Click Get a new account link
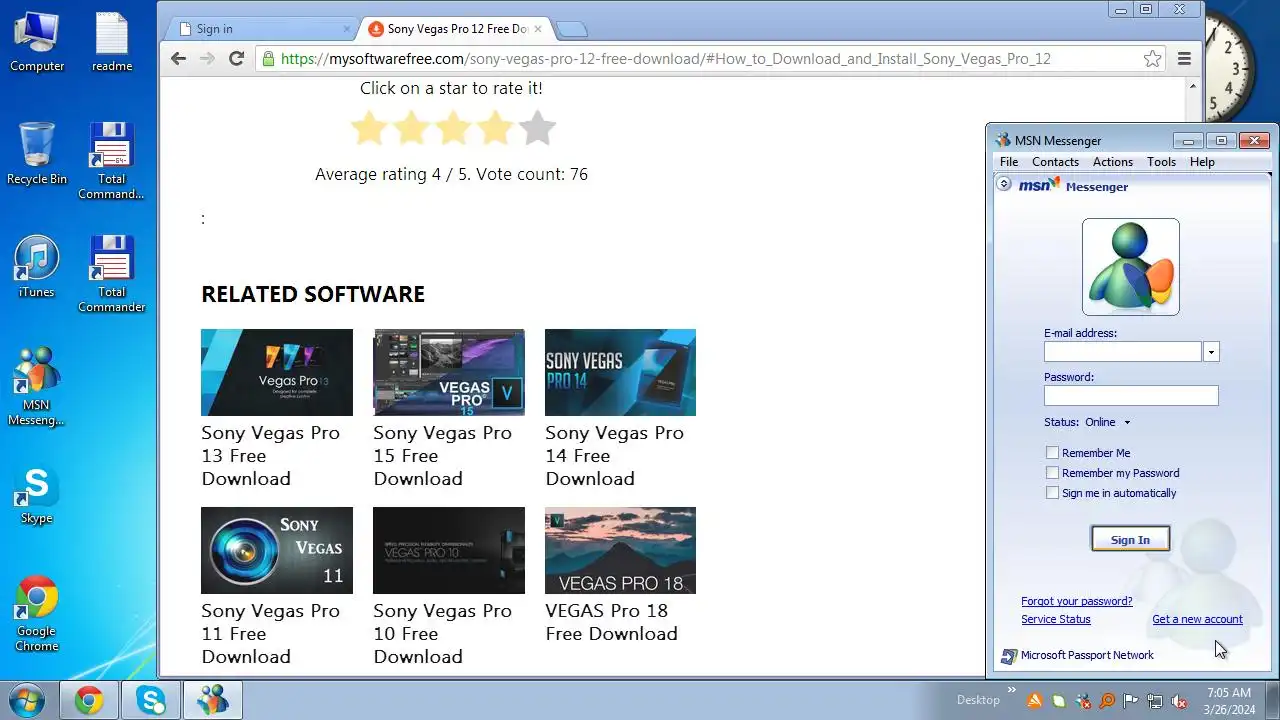 tap(1197, 619)
